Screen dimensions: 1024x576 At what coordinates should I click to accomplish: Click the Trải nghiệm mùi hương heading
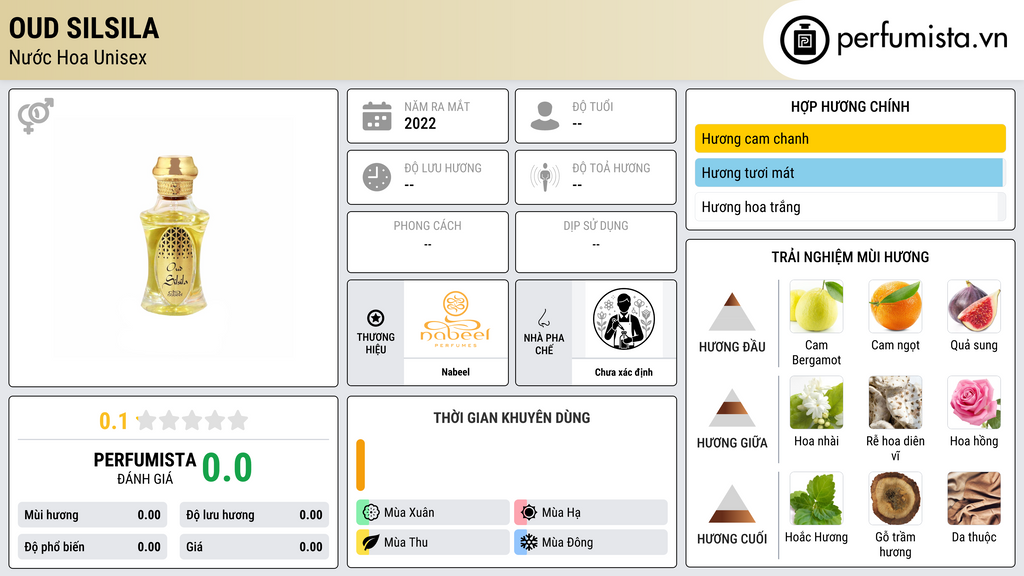850,257
